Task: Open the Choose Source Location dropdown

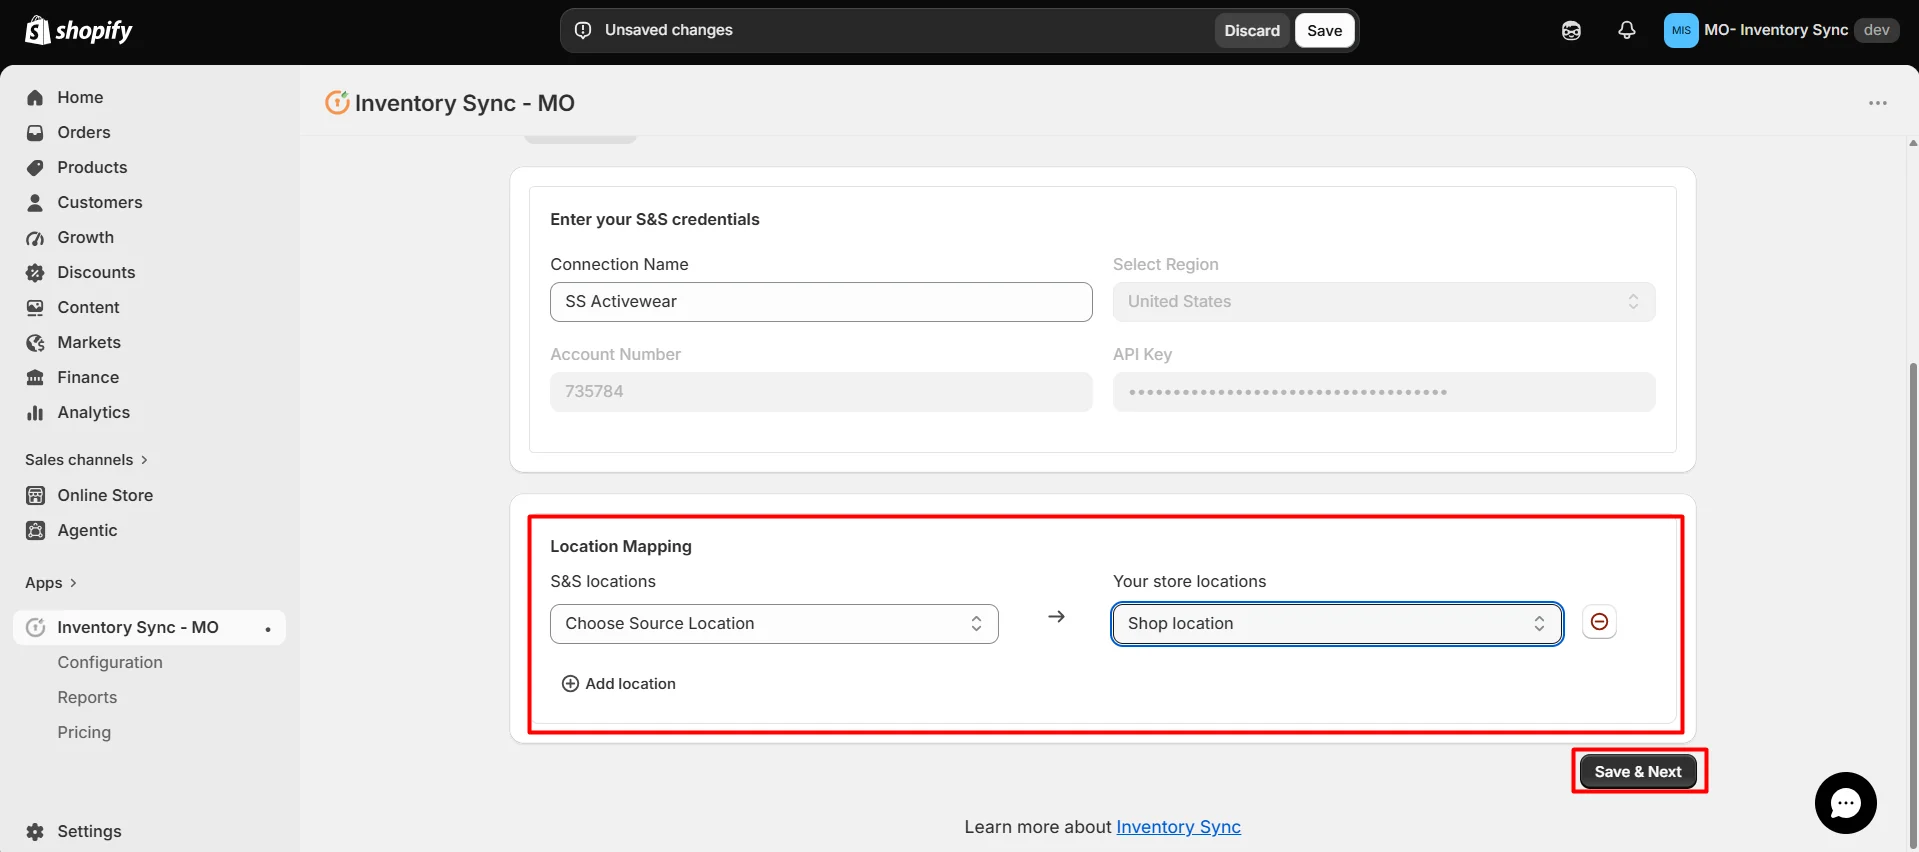Action: tap(774, 624)
